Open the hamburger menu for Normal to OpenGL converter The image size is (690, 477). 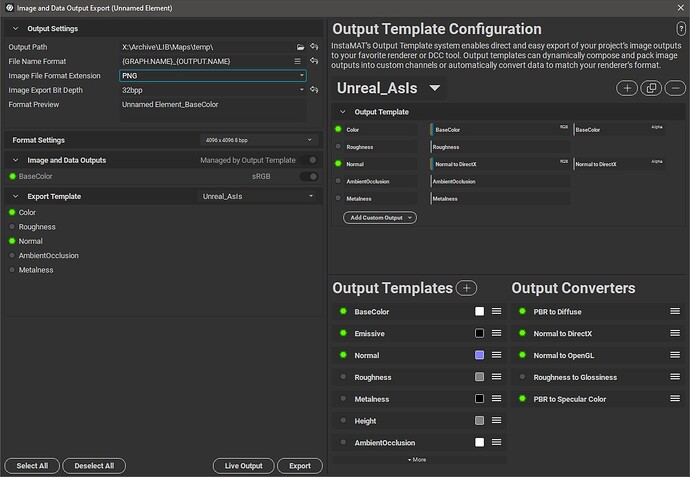pyautogui.click(x=676, y=356)
